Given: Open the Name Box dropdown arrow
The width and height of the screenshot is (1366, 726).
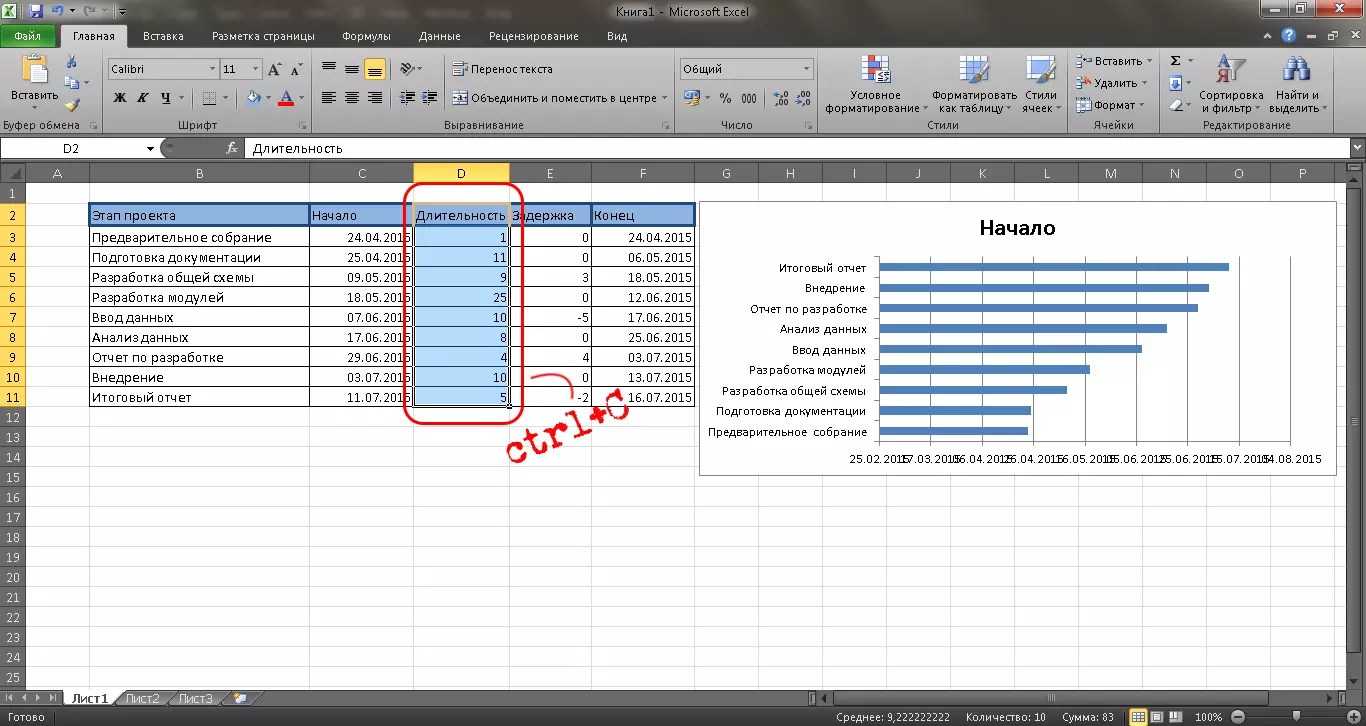Looking at the screenshot, I should (x=151, y=149).
